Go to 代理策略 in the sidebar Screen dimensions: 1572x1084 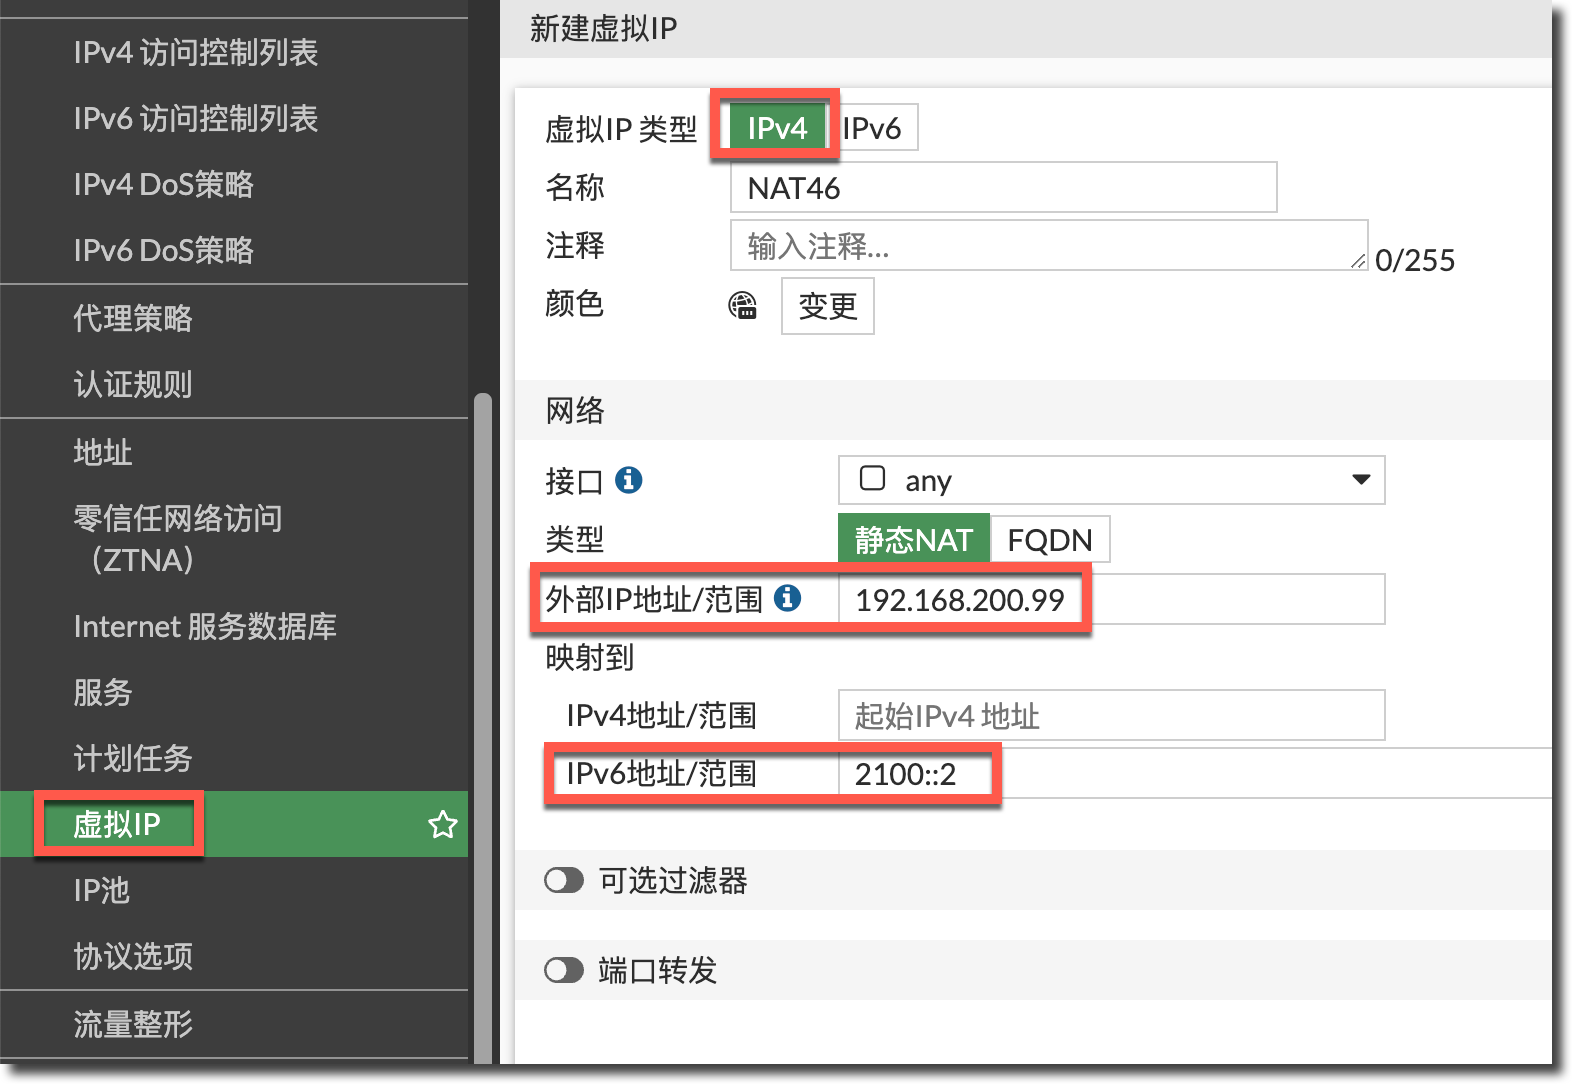coord(133,318)
